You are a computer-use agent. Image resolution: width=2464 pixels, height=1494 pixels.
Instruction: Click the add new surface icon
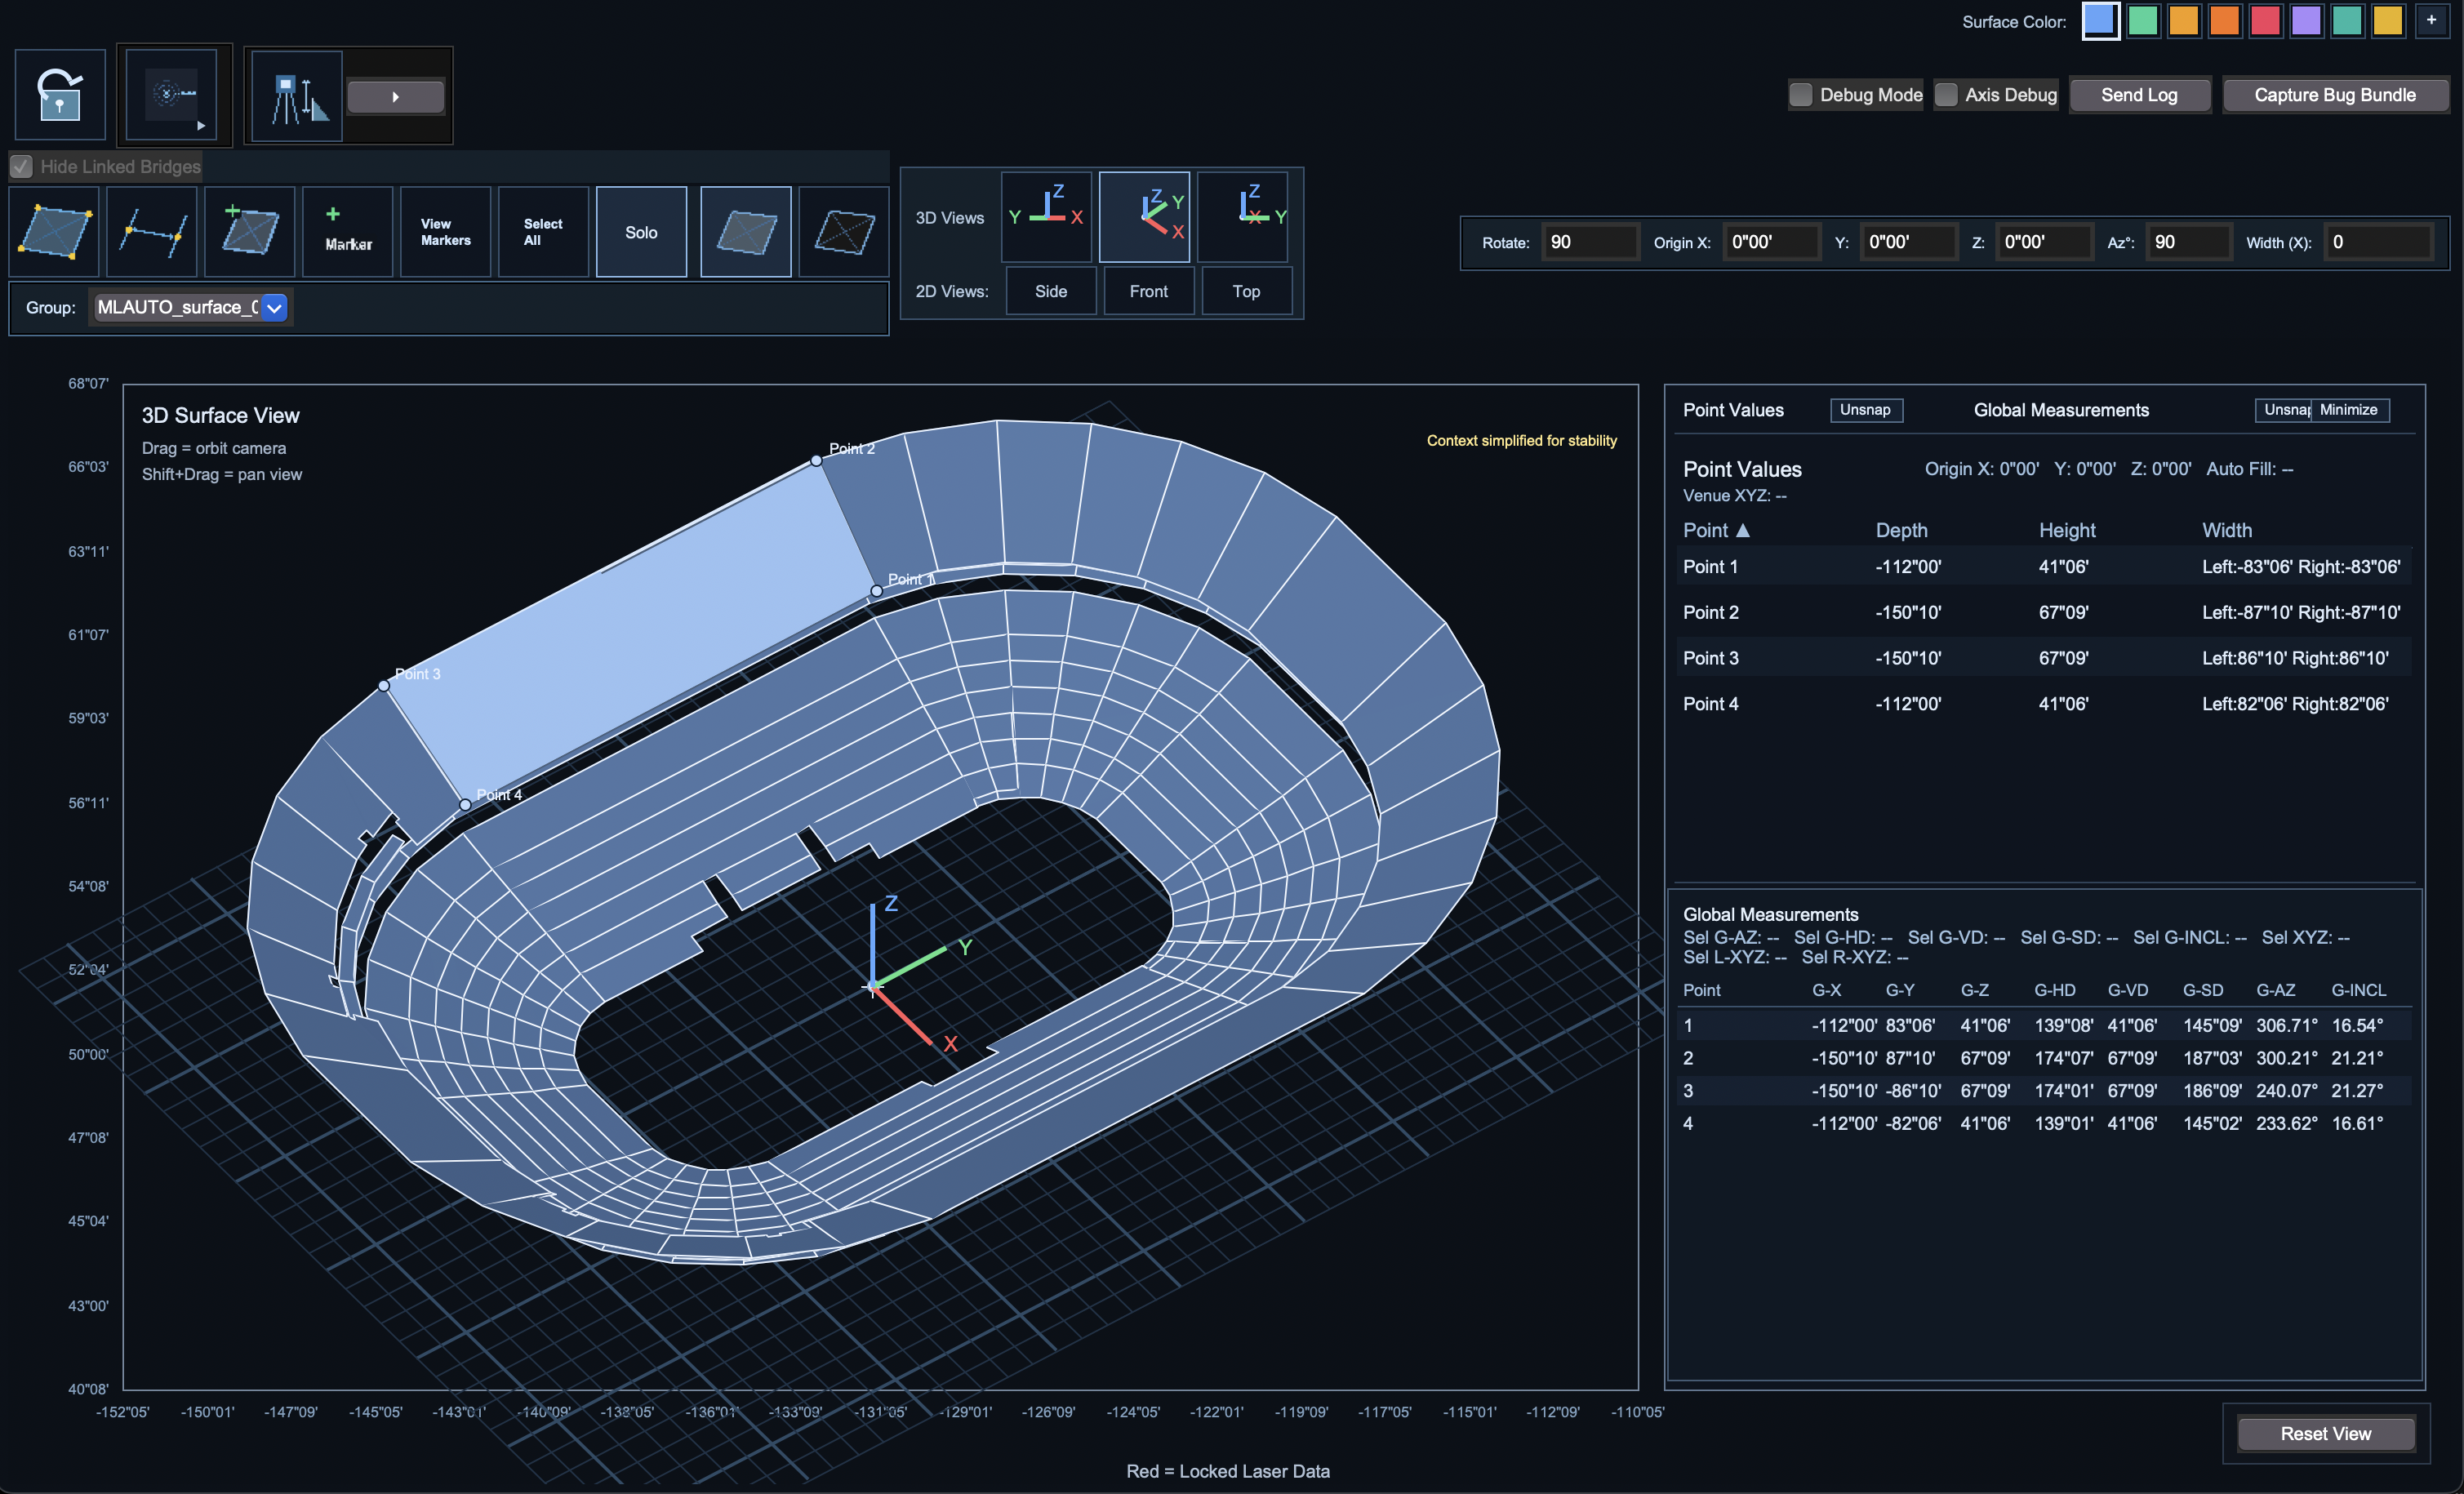click(249, 231)
